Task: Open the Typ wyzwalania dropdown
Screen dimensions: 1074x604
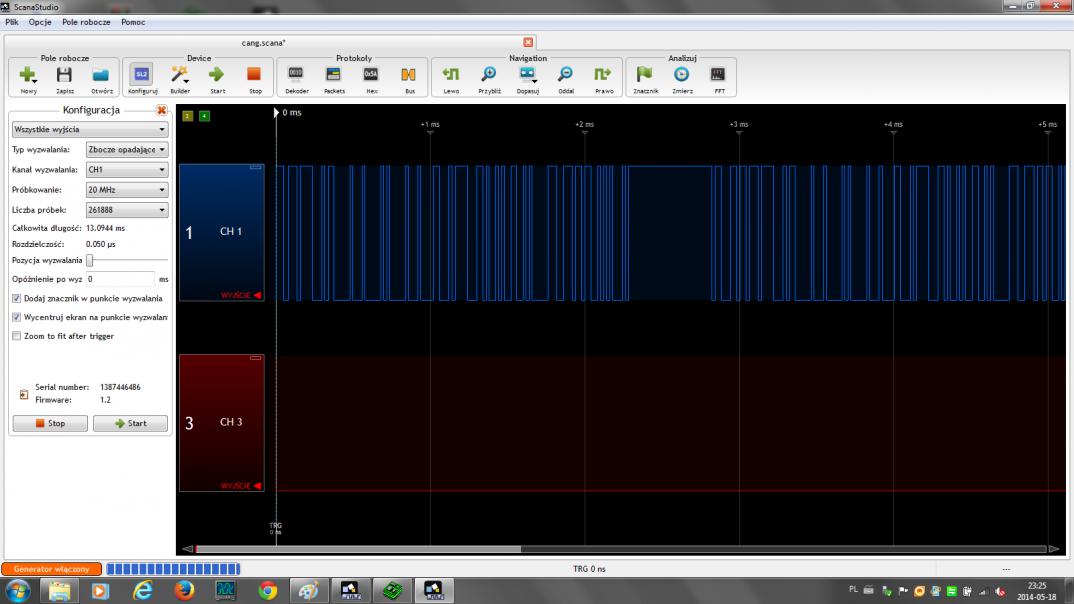Action: pyautogui.click(x=127, y=150)
